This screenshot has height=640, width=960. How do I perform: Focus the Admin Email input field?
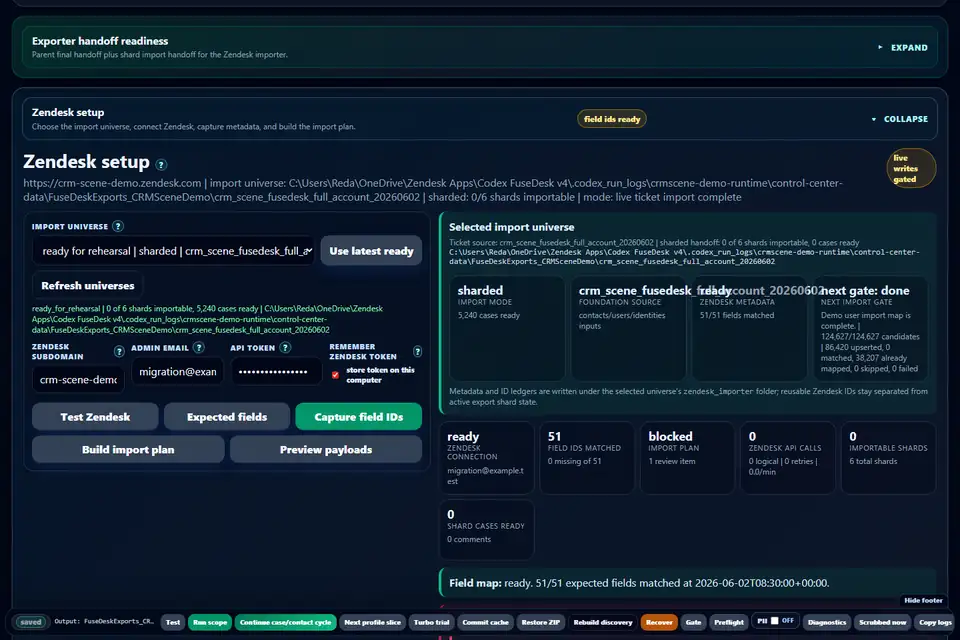pyautogui.click(x=178, y=372)
